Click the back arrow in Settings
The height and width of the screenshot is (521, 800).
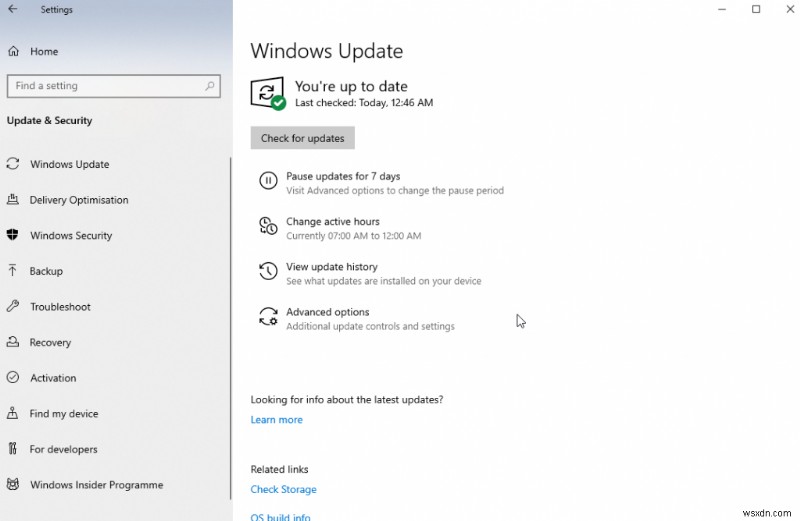click(x=12, y=9)
